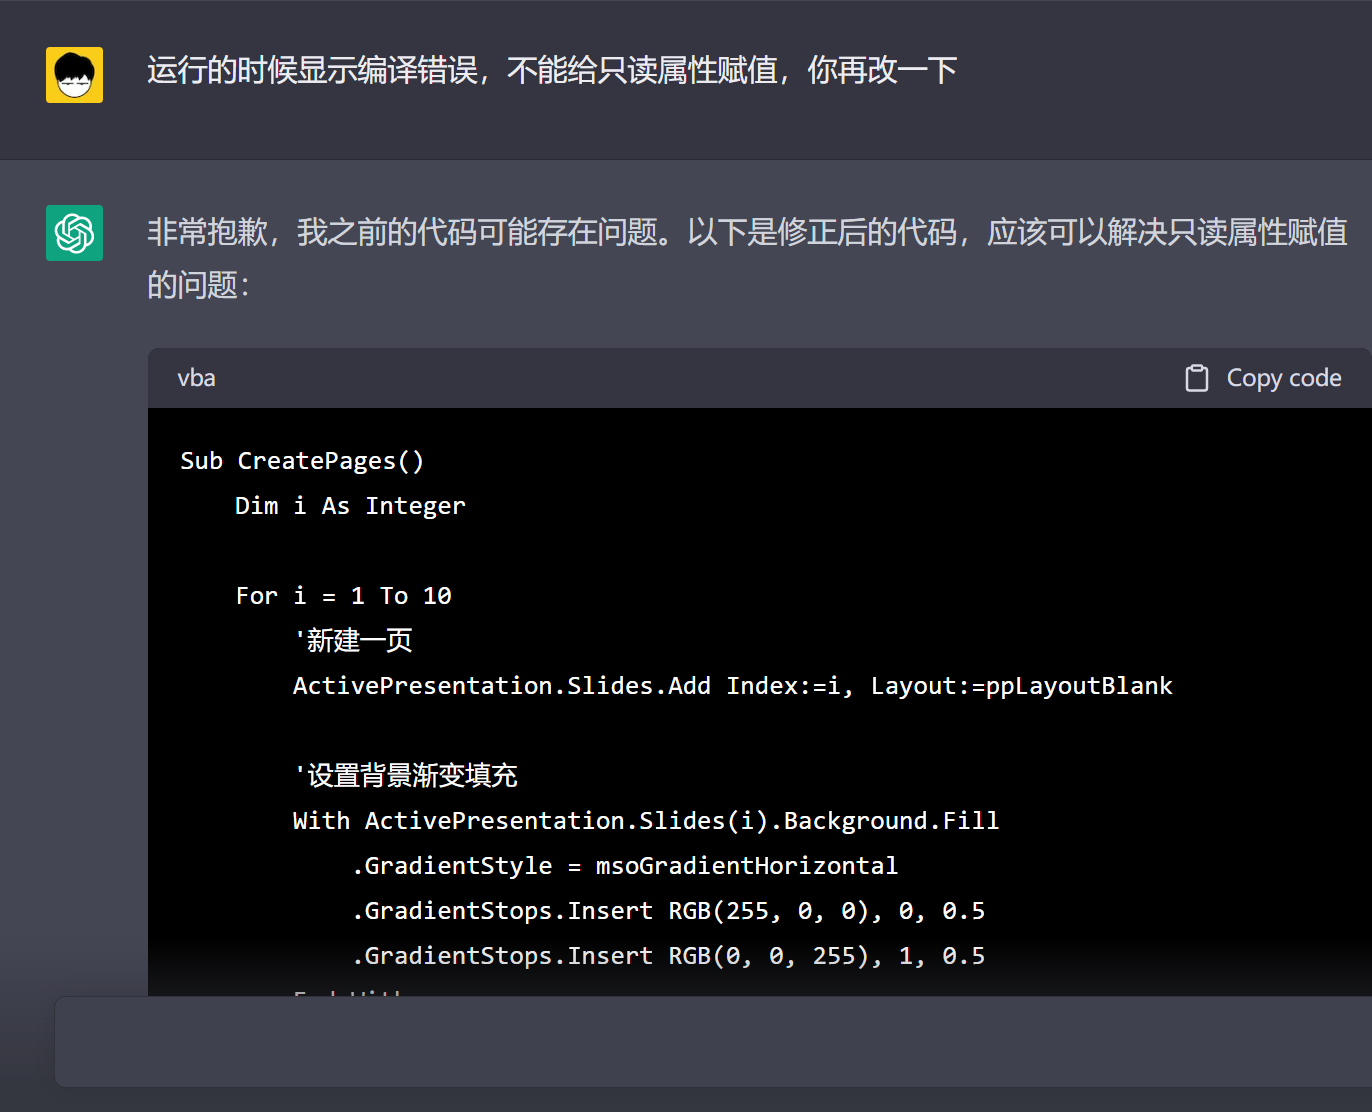This screenshot has width=1372, height=1112.
Task: Click the user's yellow avatar icon
Action: click(74, 75)
